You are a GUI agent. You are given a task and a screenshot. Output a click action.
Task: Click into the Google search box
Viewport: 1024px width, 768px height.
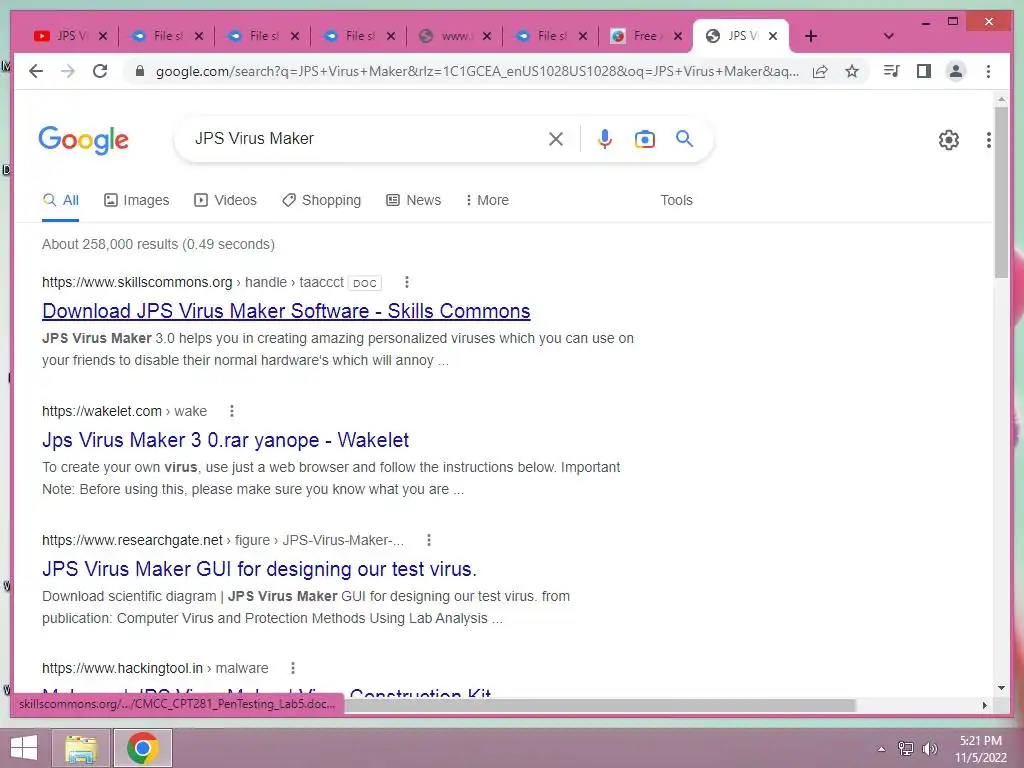366,138
